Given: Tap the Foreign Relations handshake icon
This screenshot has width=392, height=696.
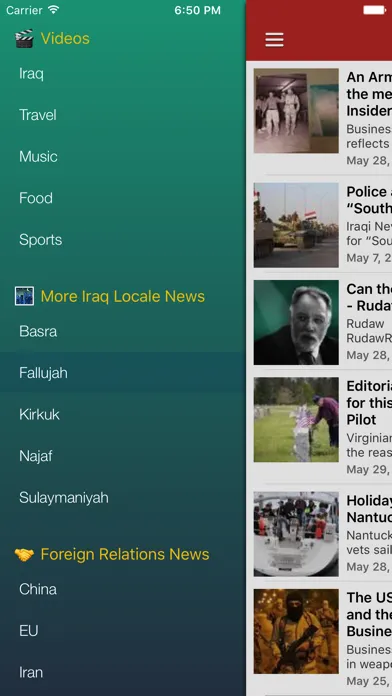Looking at the screenshot, I should [x=24, y=554].
